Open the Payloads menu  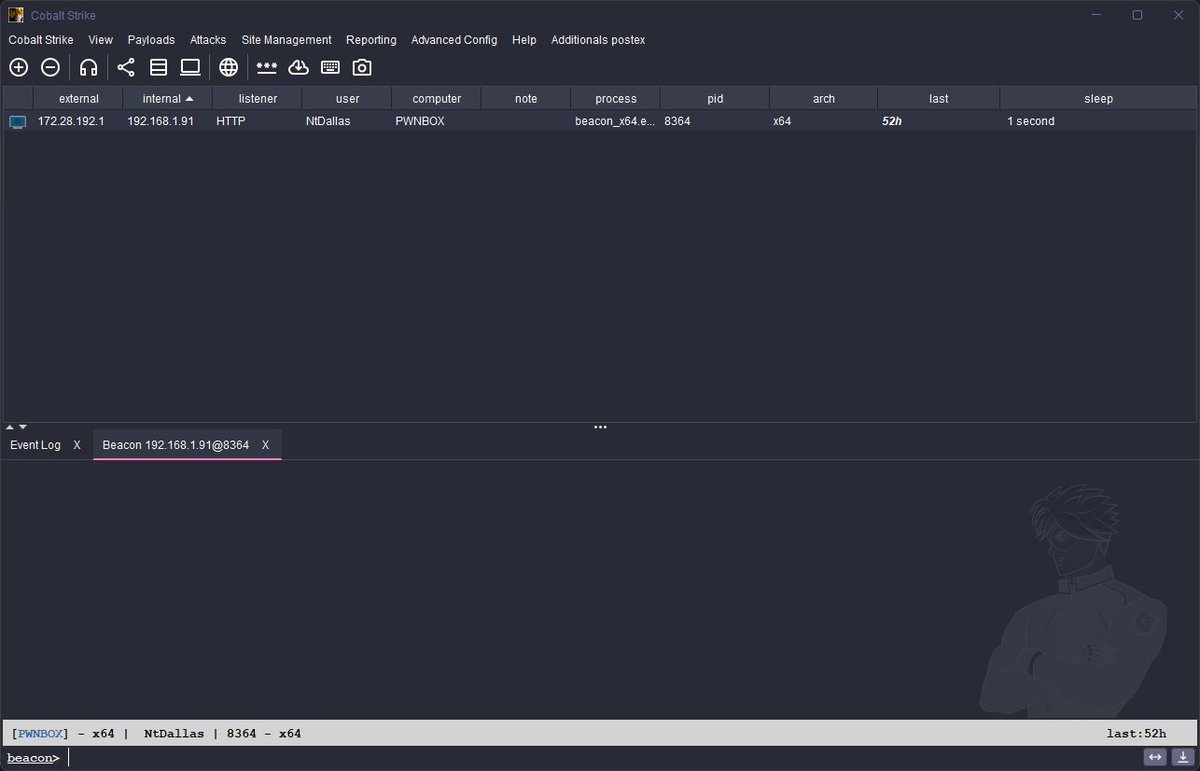(x=151, y=40)
